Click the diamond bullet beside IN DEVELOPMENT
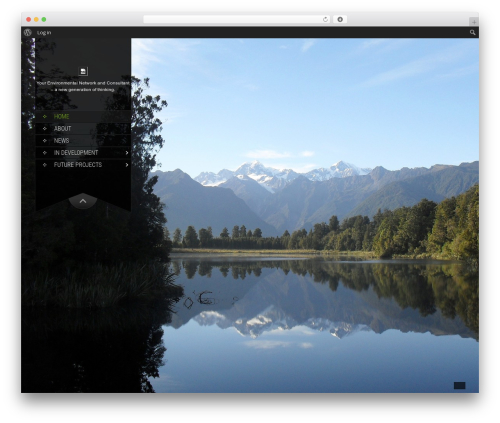Viewport: 500px width, 423px height. coord(45,153)
